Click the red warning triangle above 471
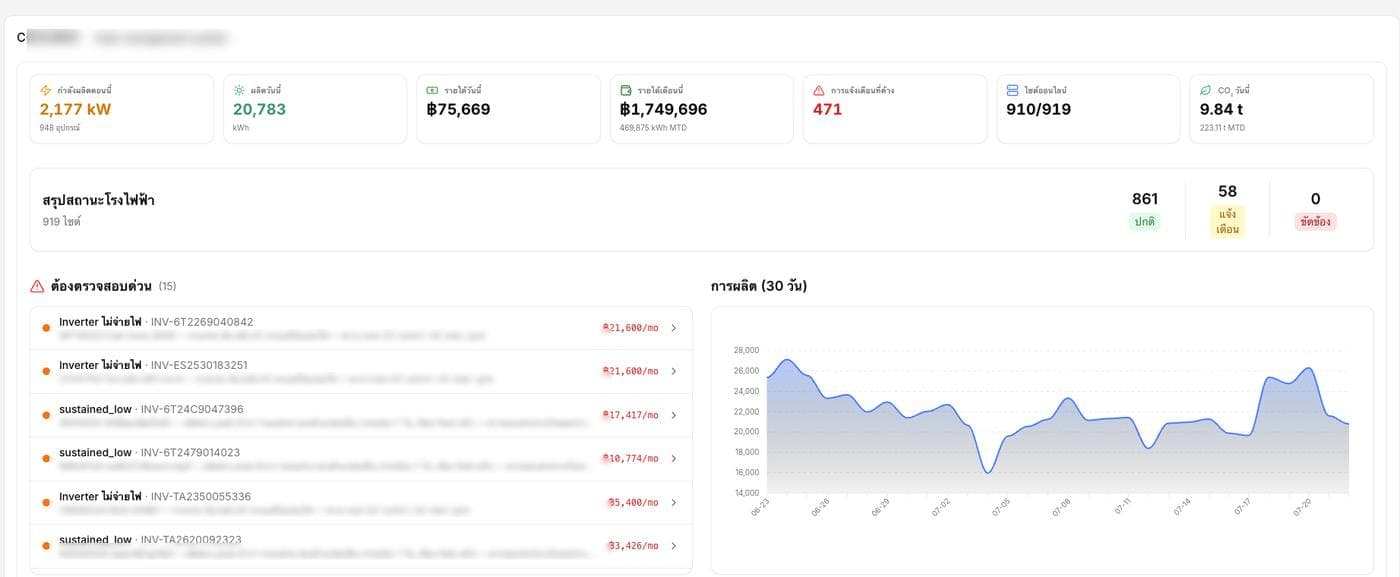Viewport: 1400px width, 577px height. pyautogui.click(x=819, y=90)
